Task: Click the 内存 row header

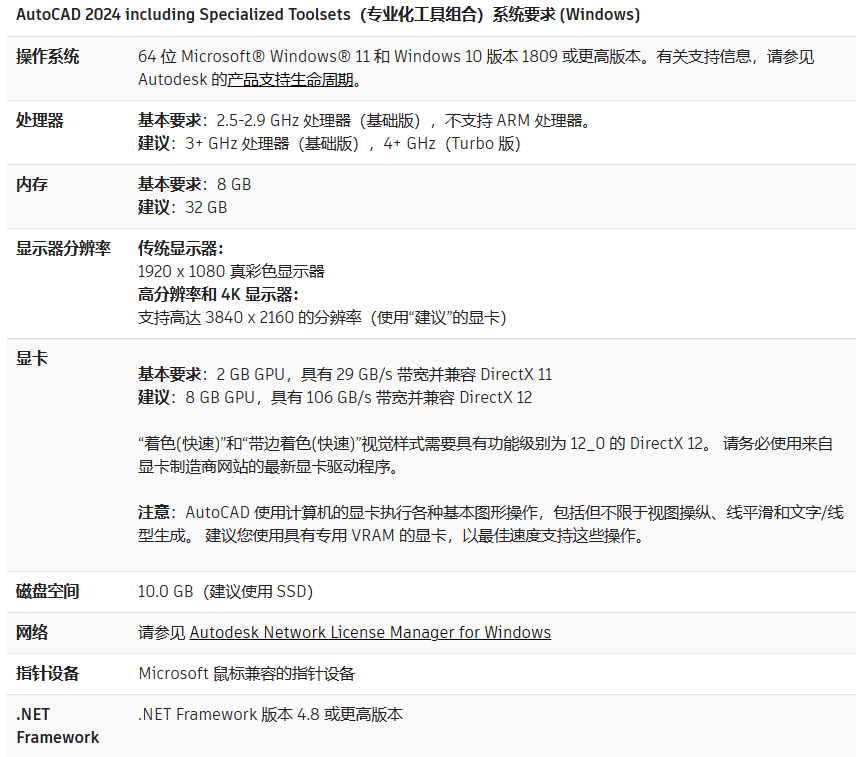Action: click(31, 185)
